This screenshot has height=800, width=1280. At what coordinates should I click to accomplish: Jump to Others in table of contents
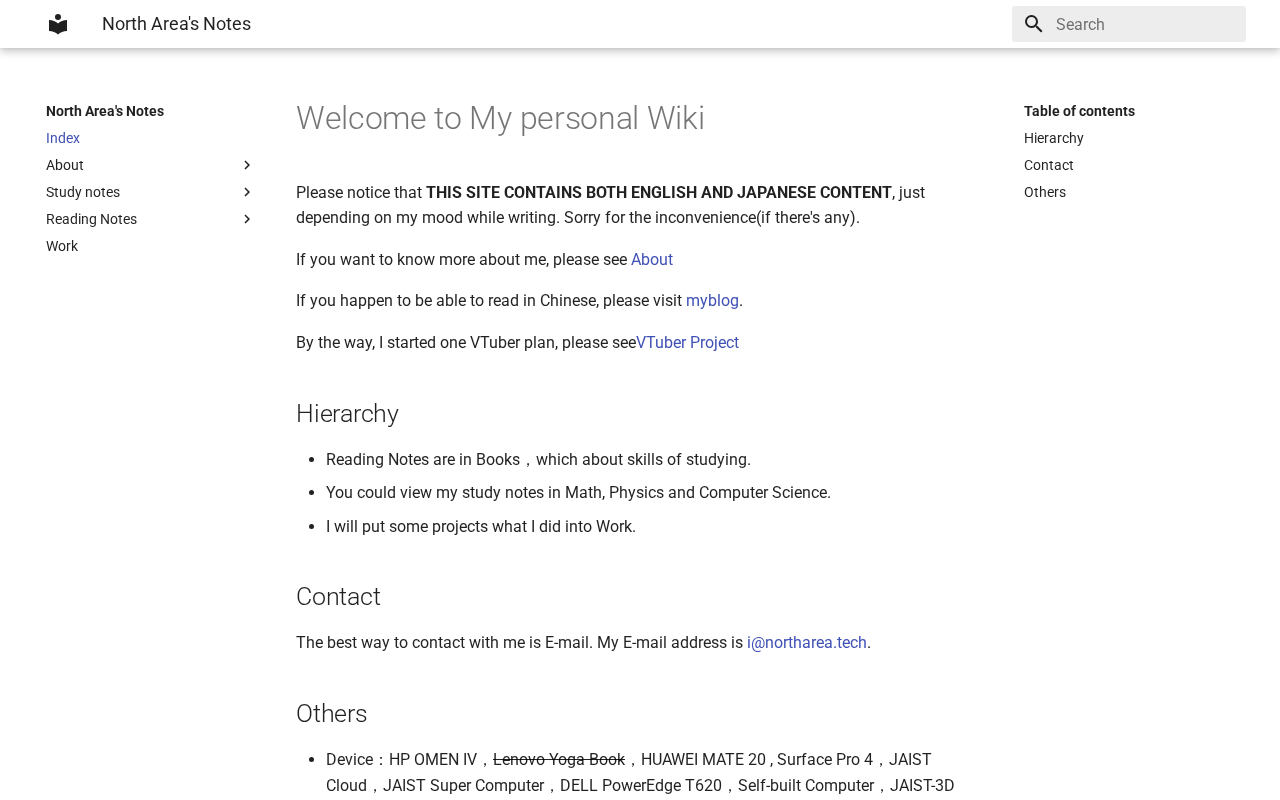(x=1045, y=192)
